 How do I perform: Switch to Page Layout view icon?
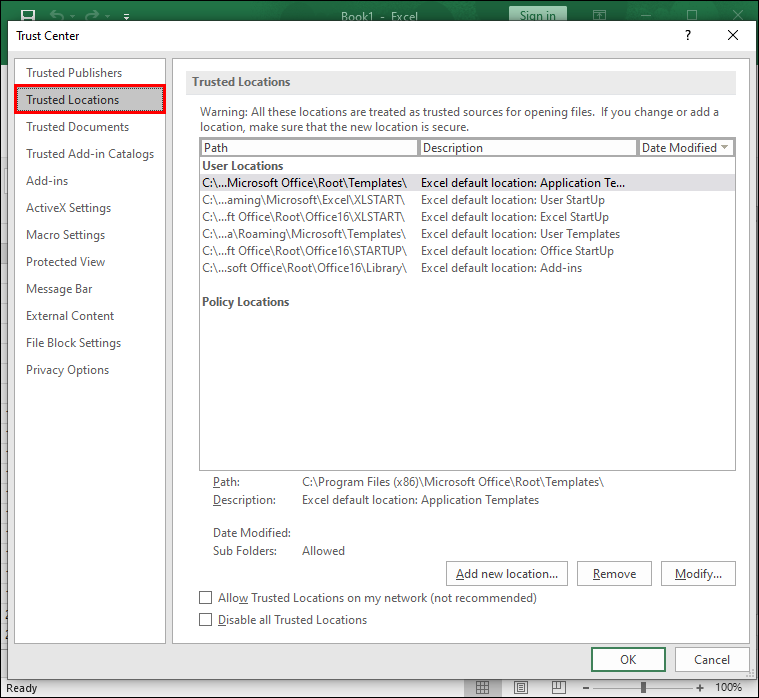click(521, 687)
